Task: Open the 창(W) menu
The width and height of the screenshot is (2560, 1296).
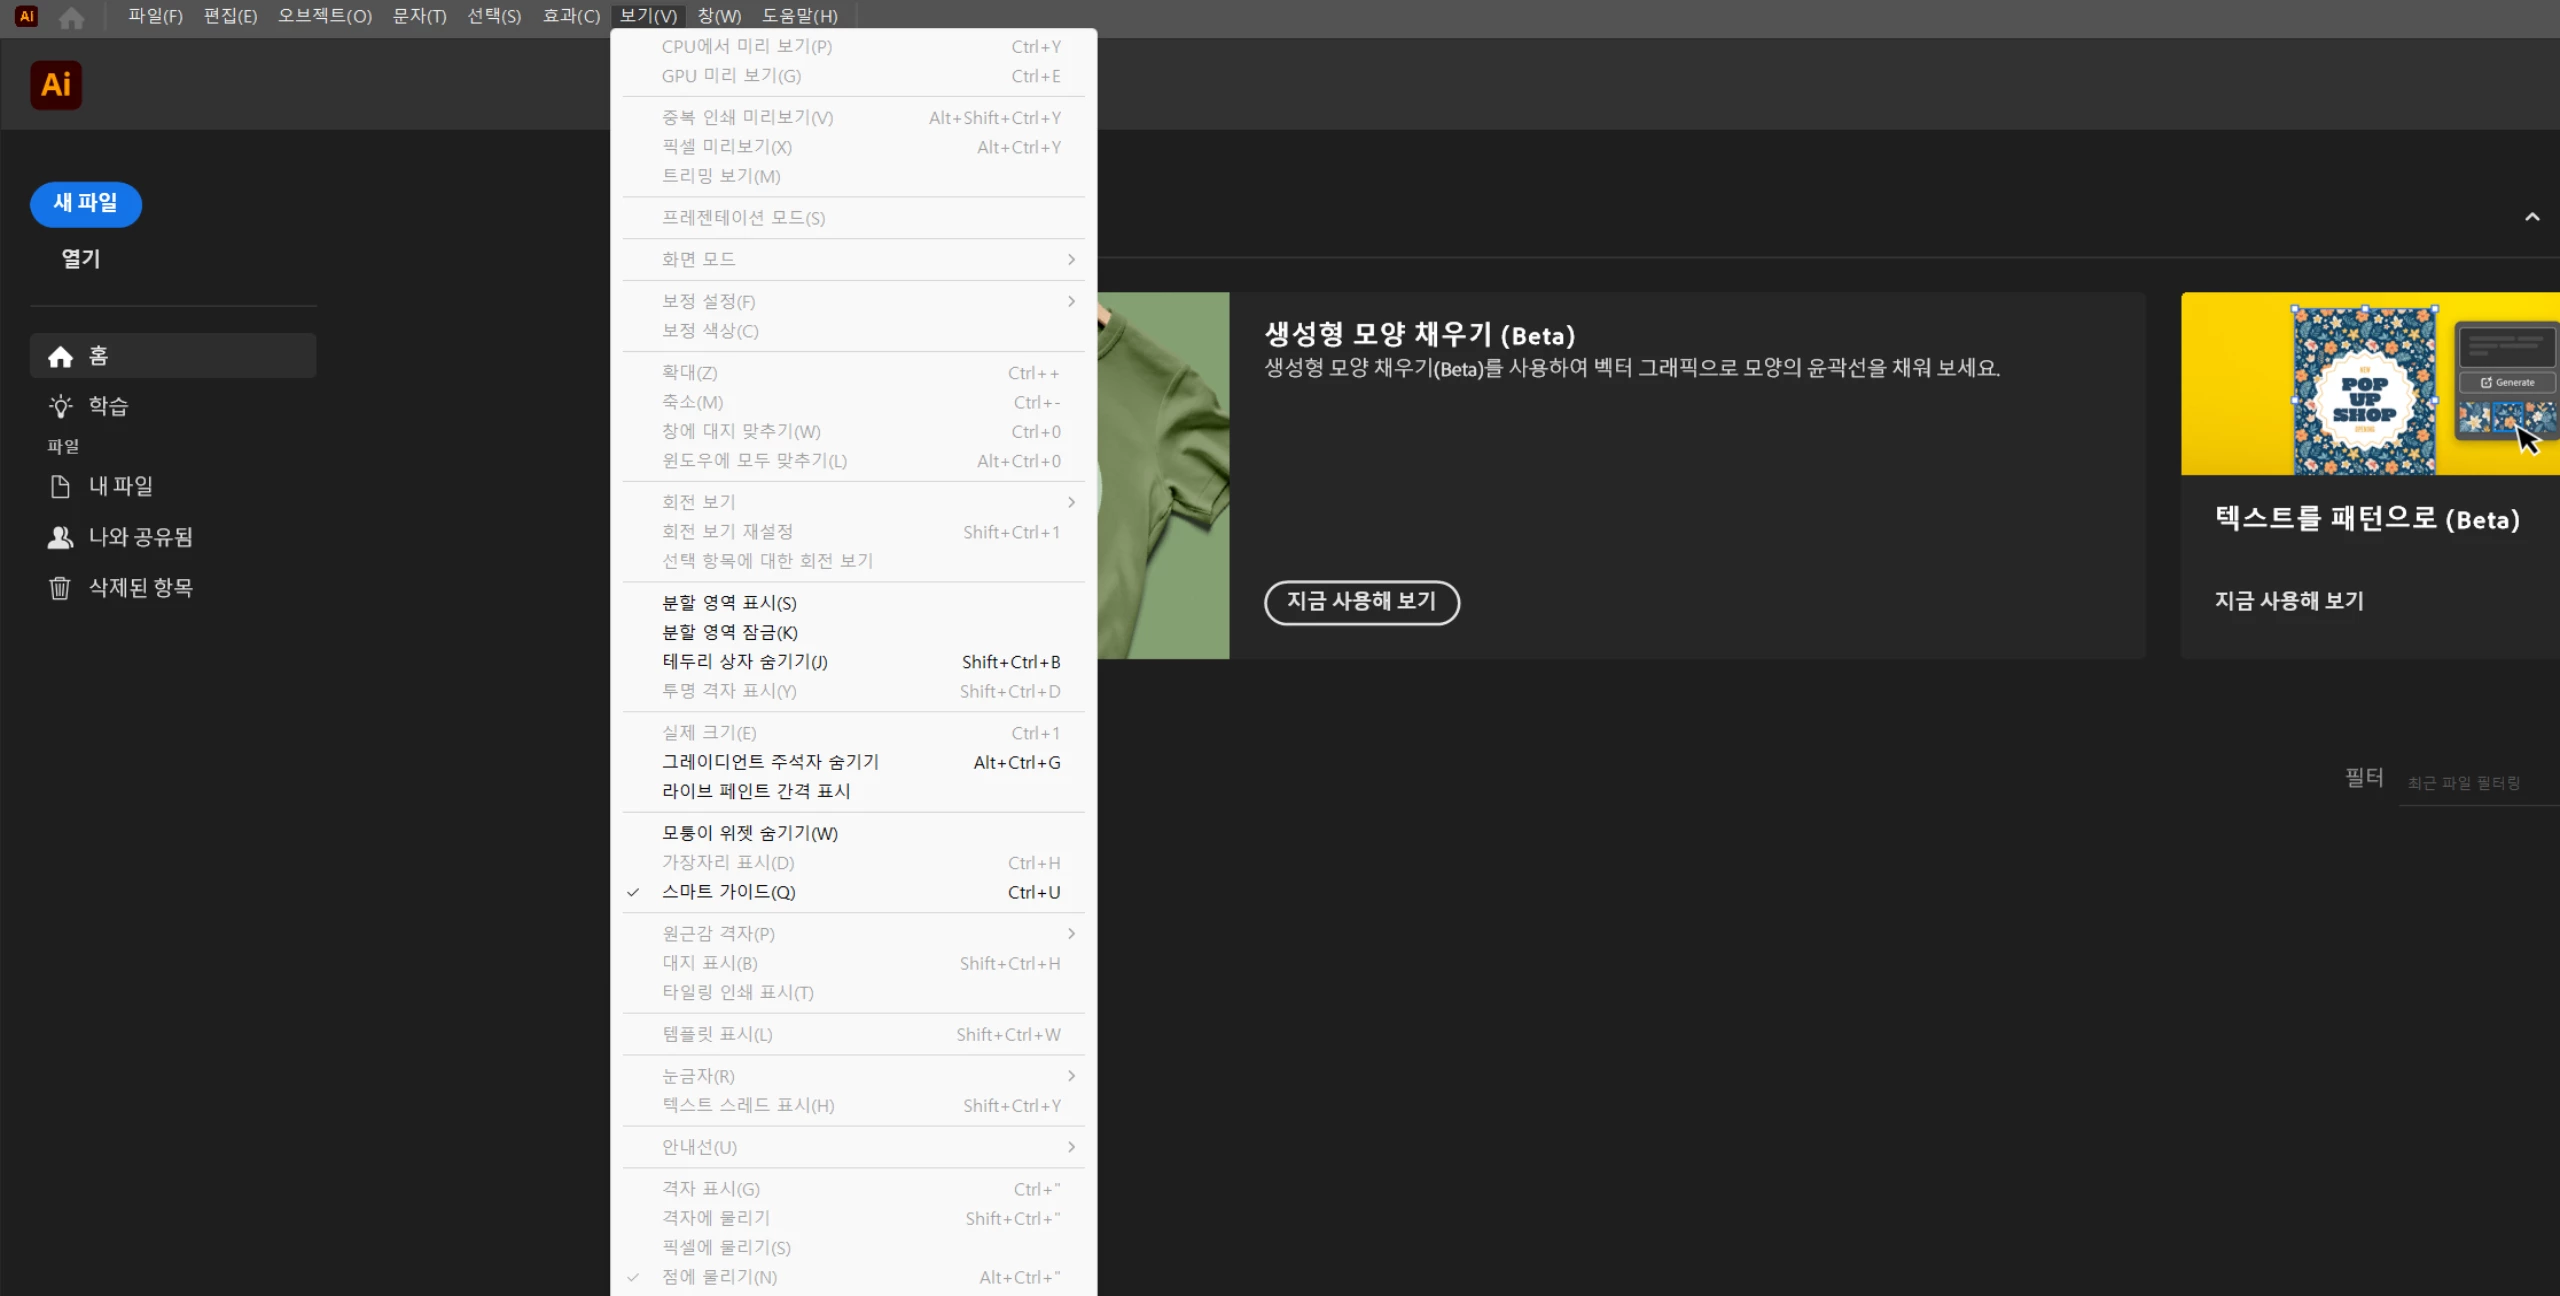Action: click(718, 16)
